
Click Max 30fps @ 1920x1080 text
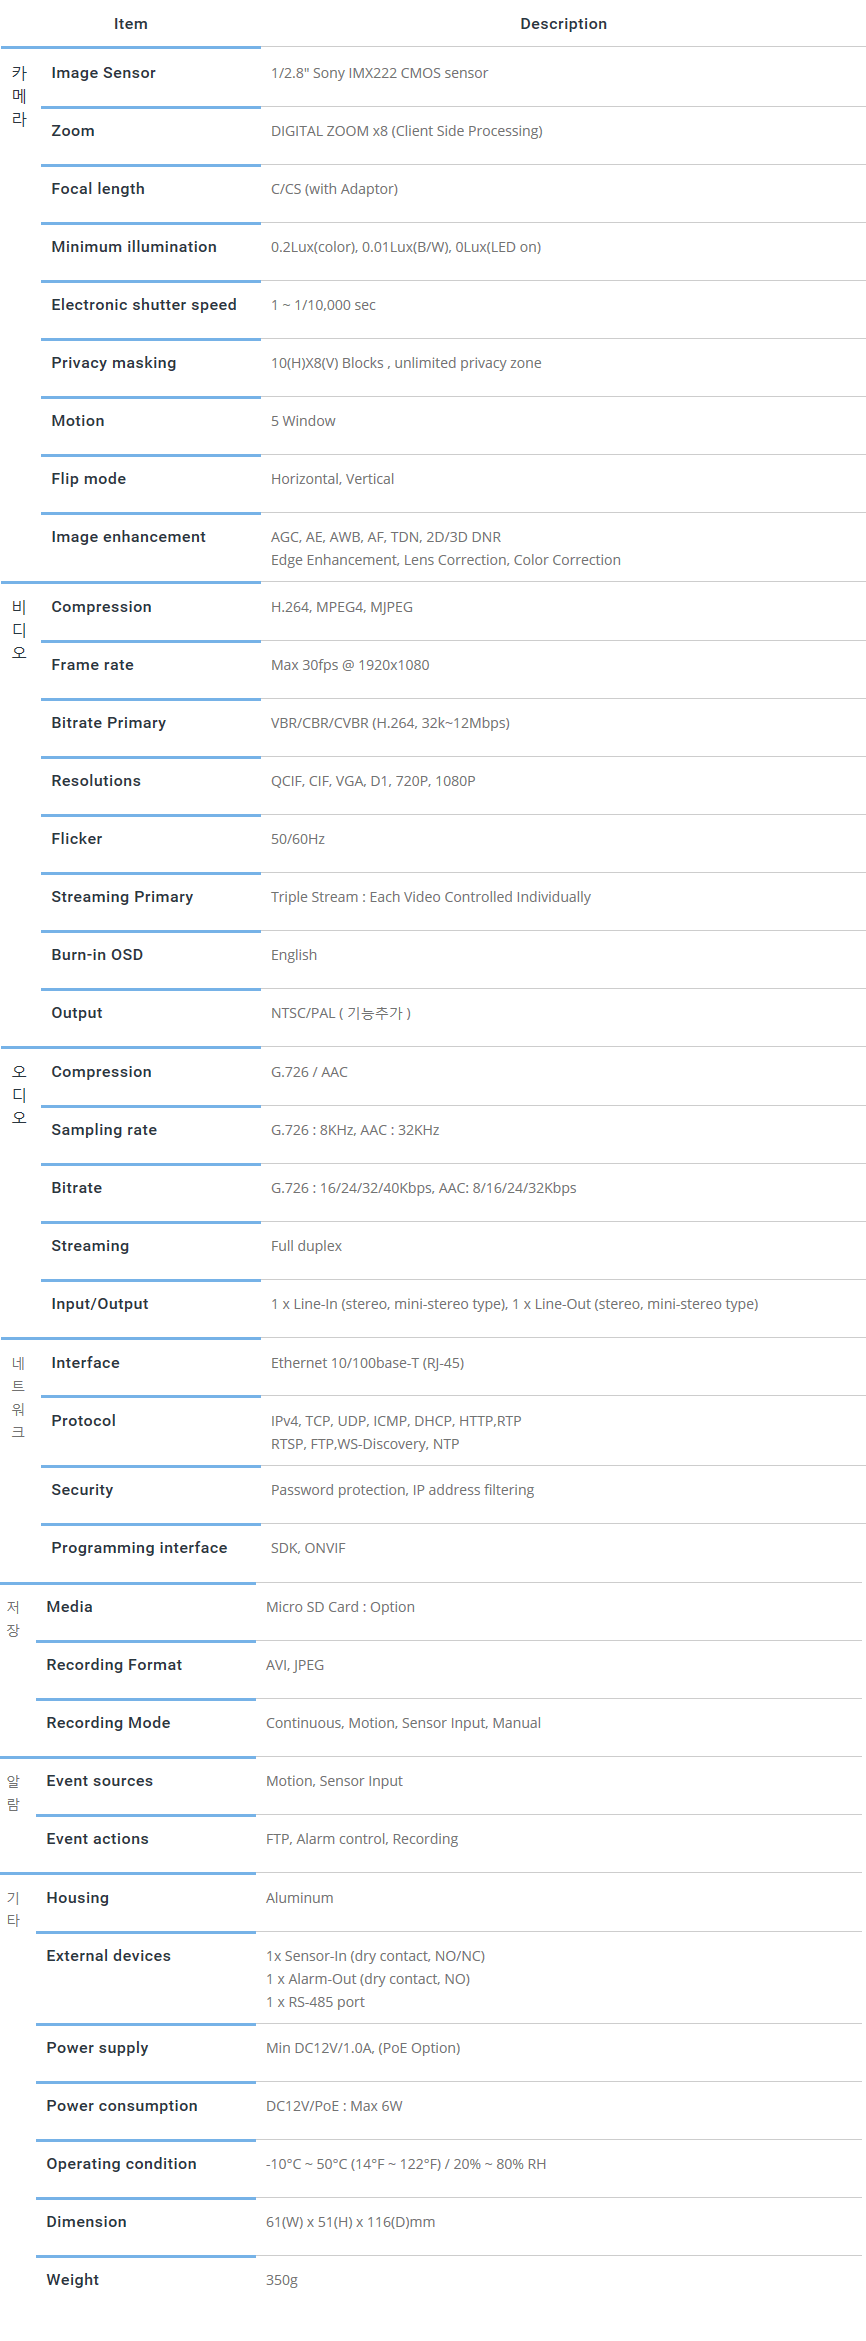pyautogui.click(x=350, y=665)
